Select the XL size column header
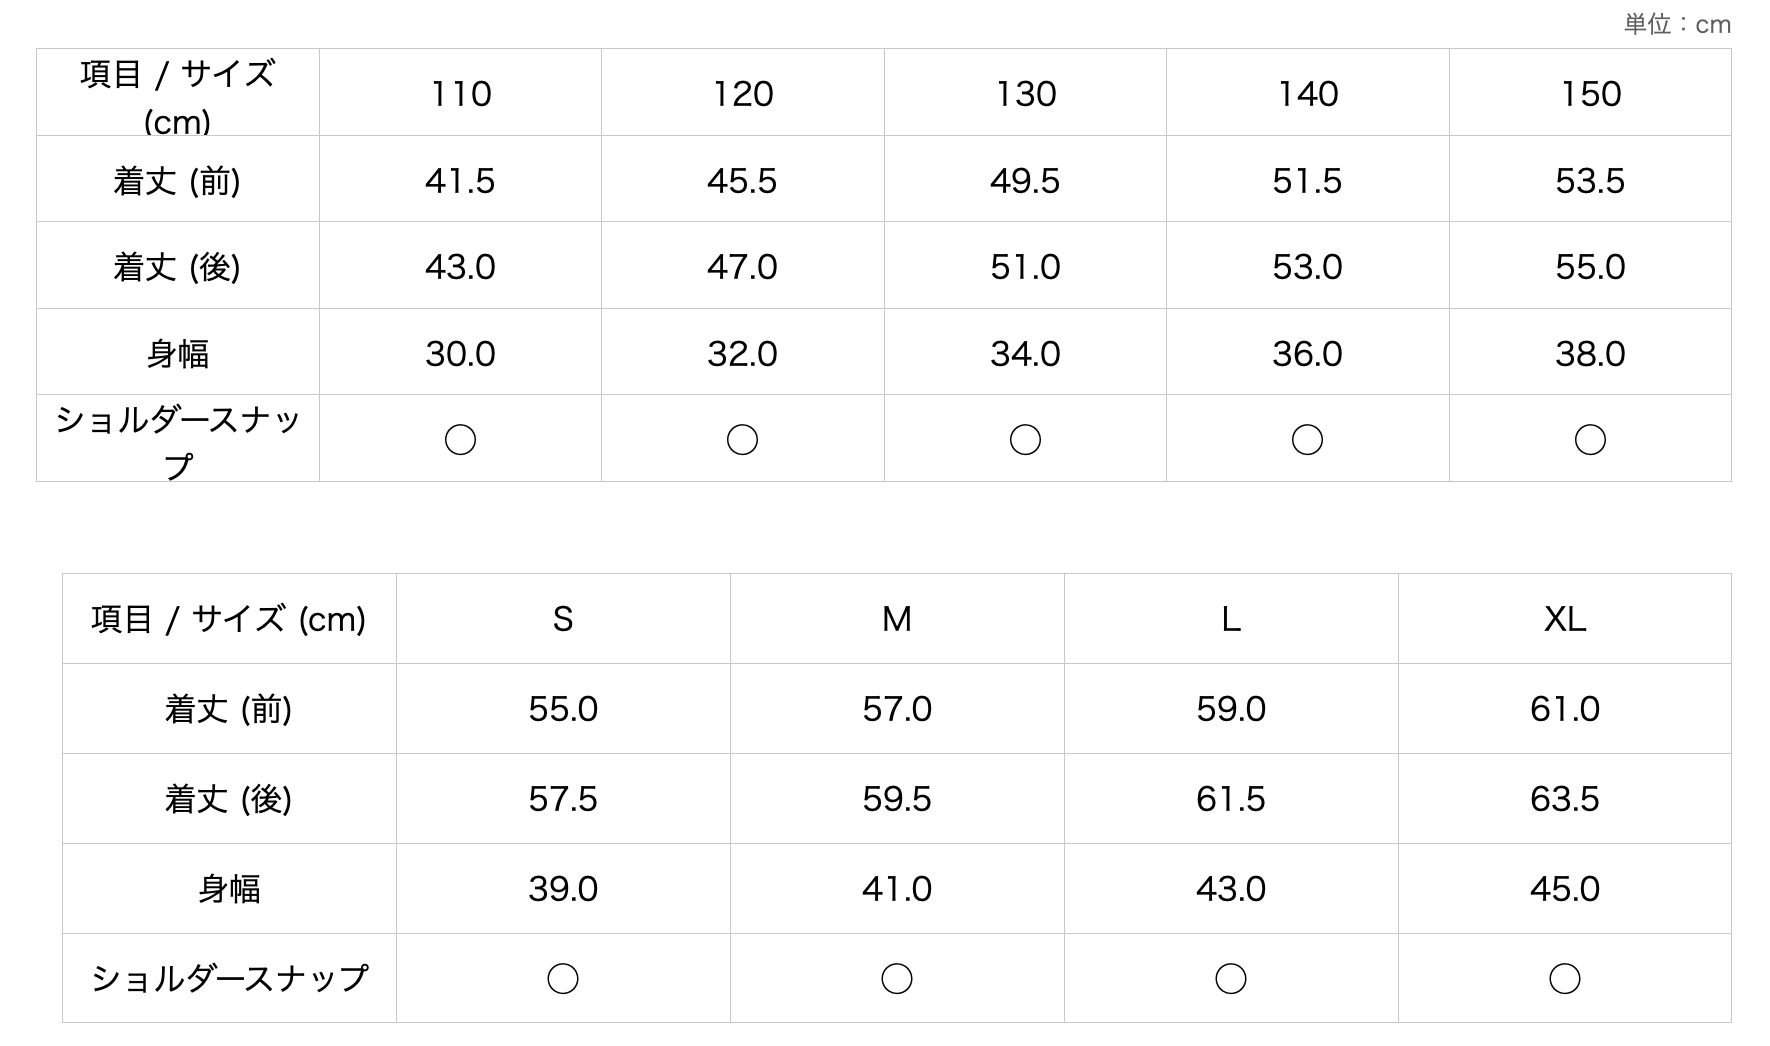This screenshot has width=1770, height=1046. point(1565,619)
